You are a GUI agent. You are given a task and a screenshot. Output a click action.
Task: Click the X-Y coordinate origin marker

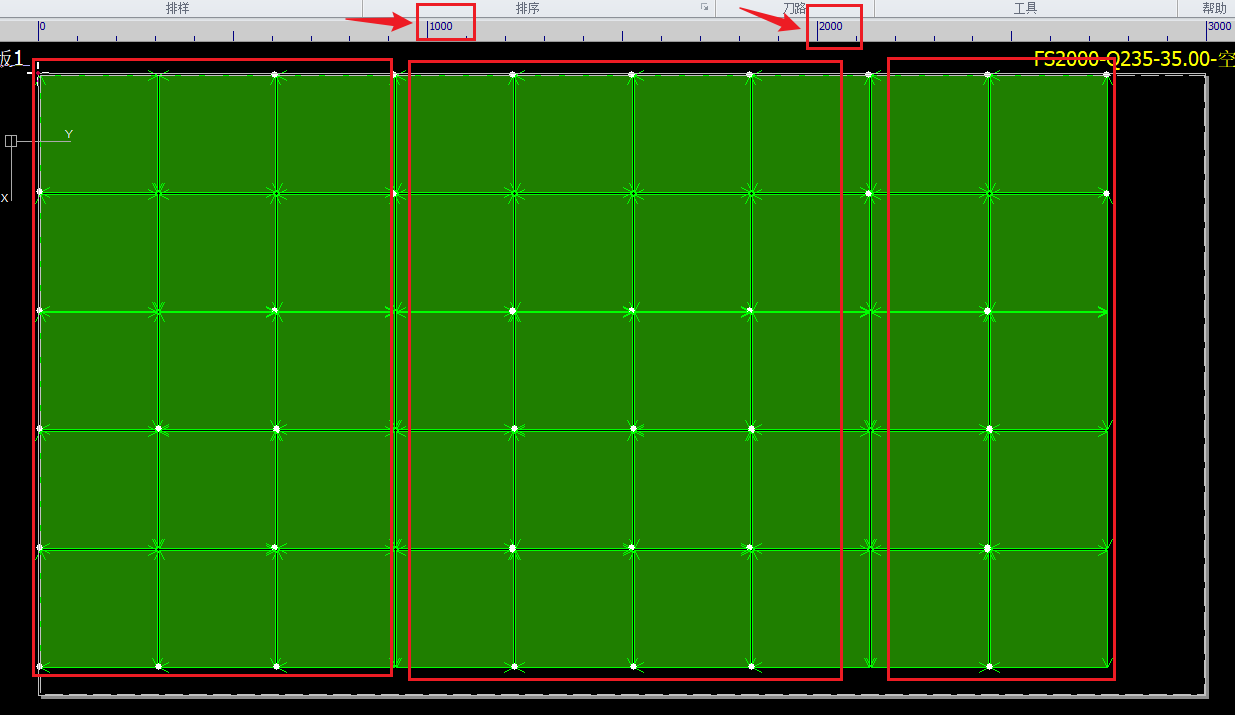11,141
